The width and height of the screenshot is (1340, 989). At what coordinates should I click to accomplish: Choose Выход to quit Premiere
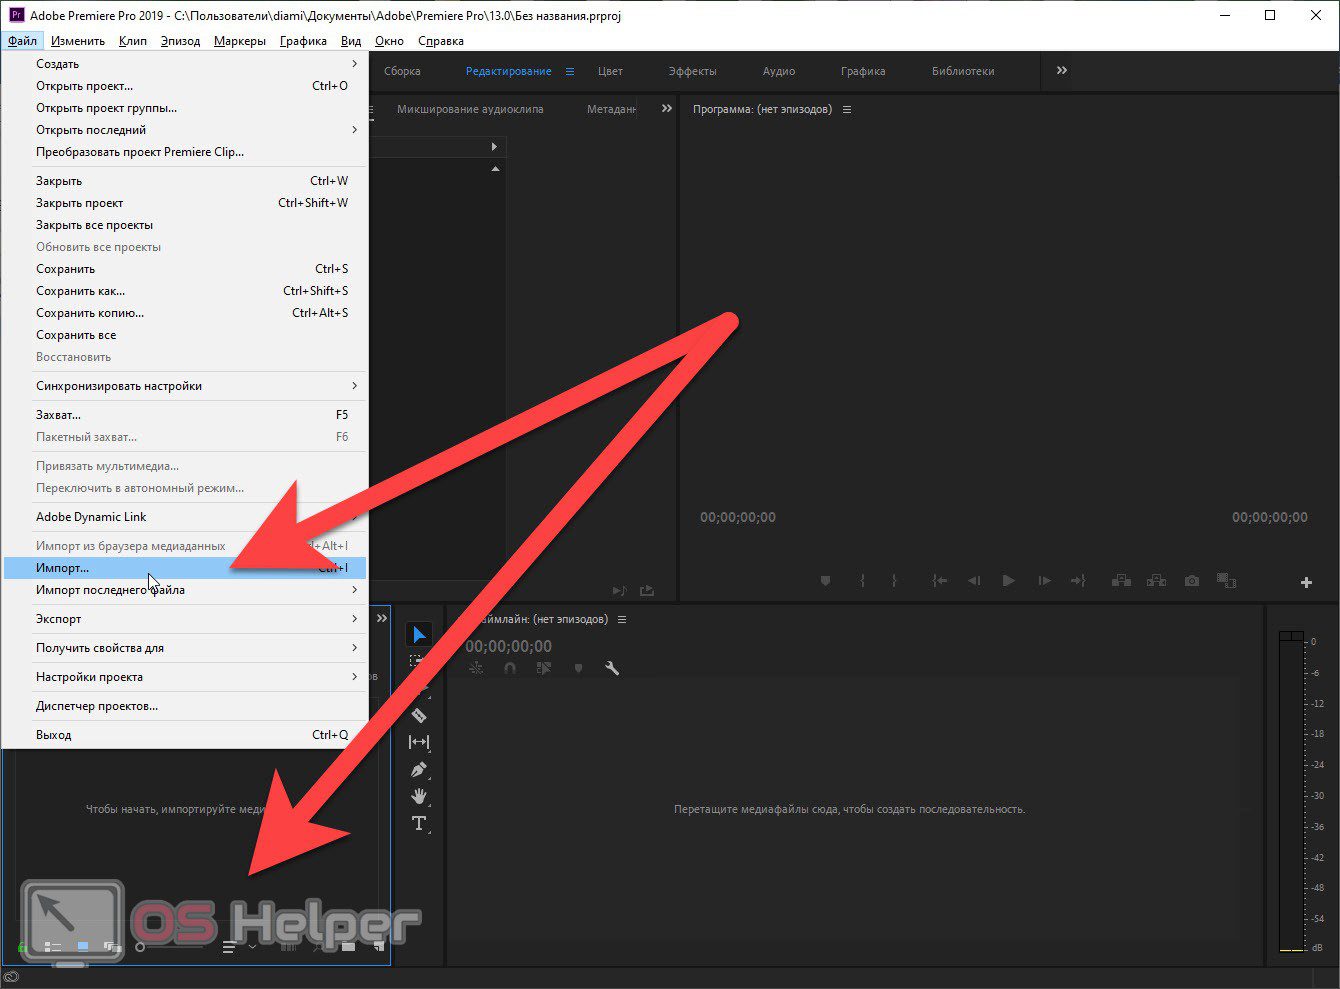[x=185, y=735]
